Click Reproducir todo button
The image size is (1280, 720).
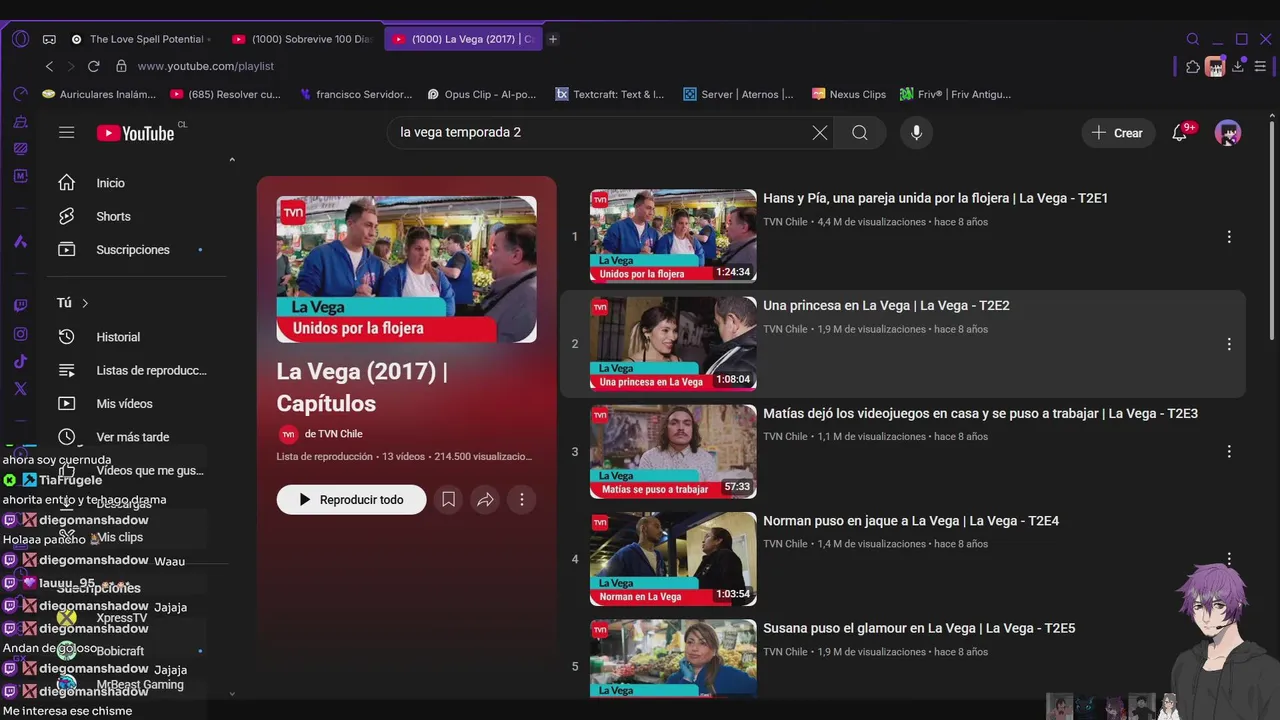[x=351, y=499]
